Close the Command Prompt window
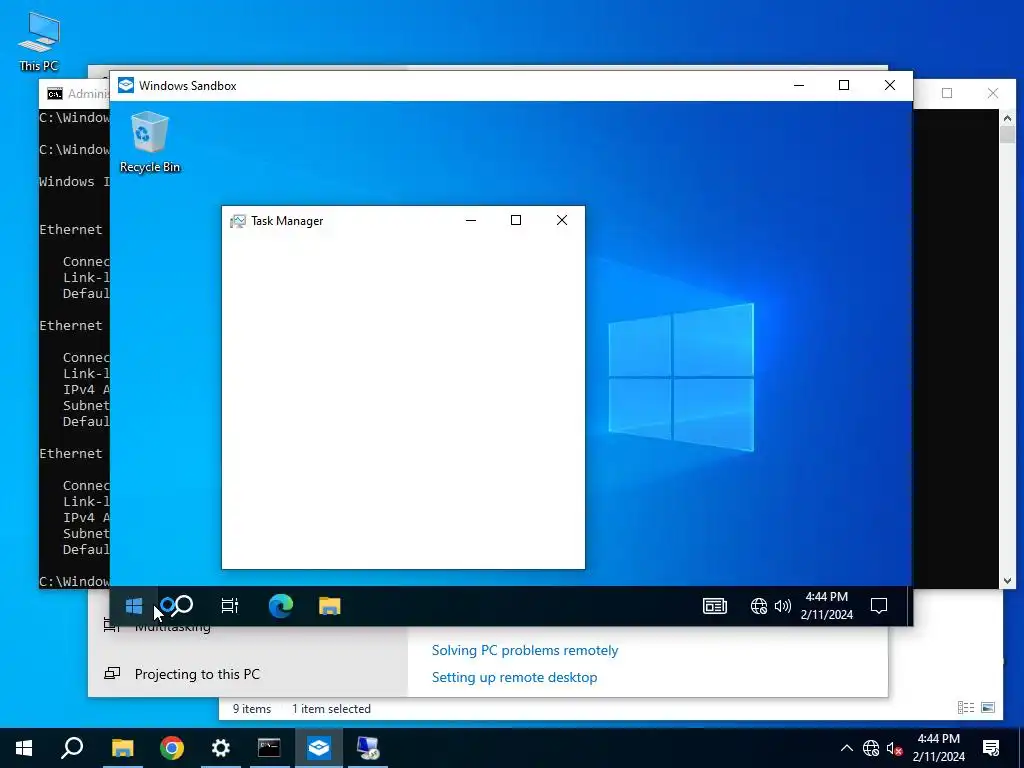This screenshot has width=1024, height=768. pyautogui.click(x=993, y=93)
